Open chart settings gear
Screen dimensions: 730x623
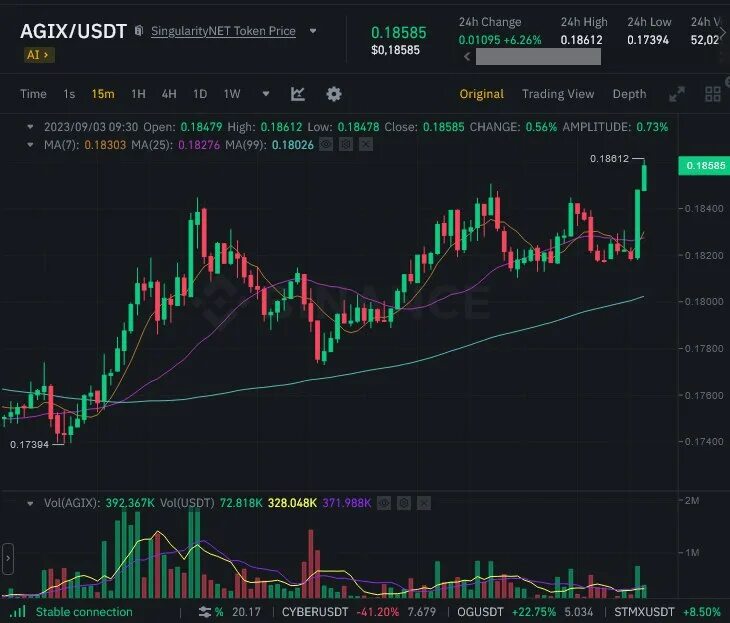tap(334, 94)
